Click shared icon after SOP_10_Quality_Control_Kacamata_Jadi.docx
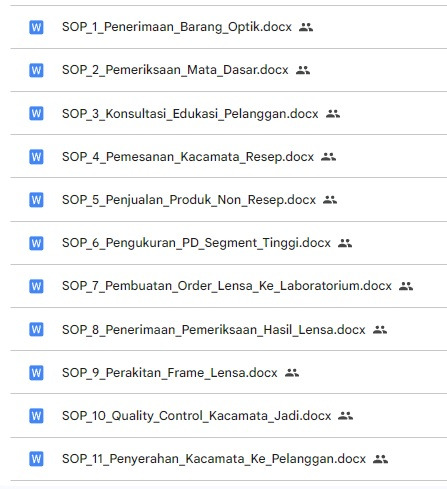This screenshot has width=447, height=489. point(345,416)
